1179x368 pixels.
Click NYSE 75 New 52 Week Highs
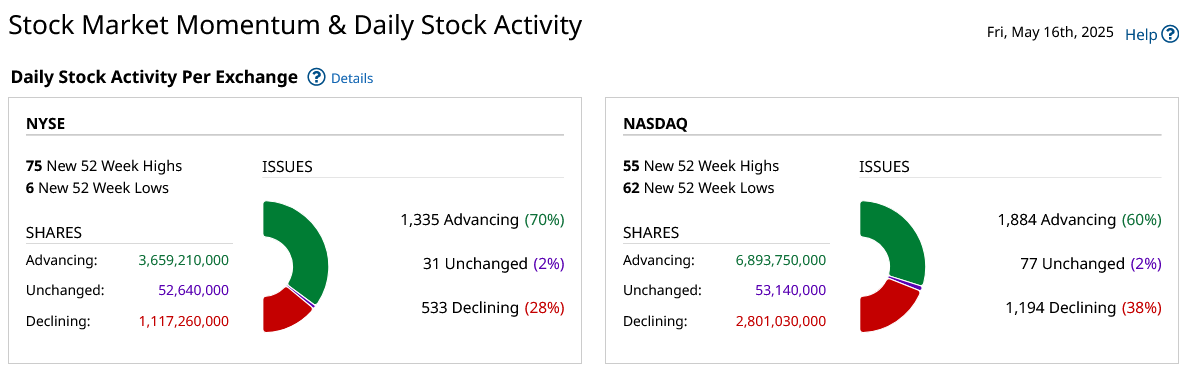point(104,166)
